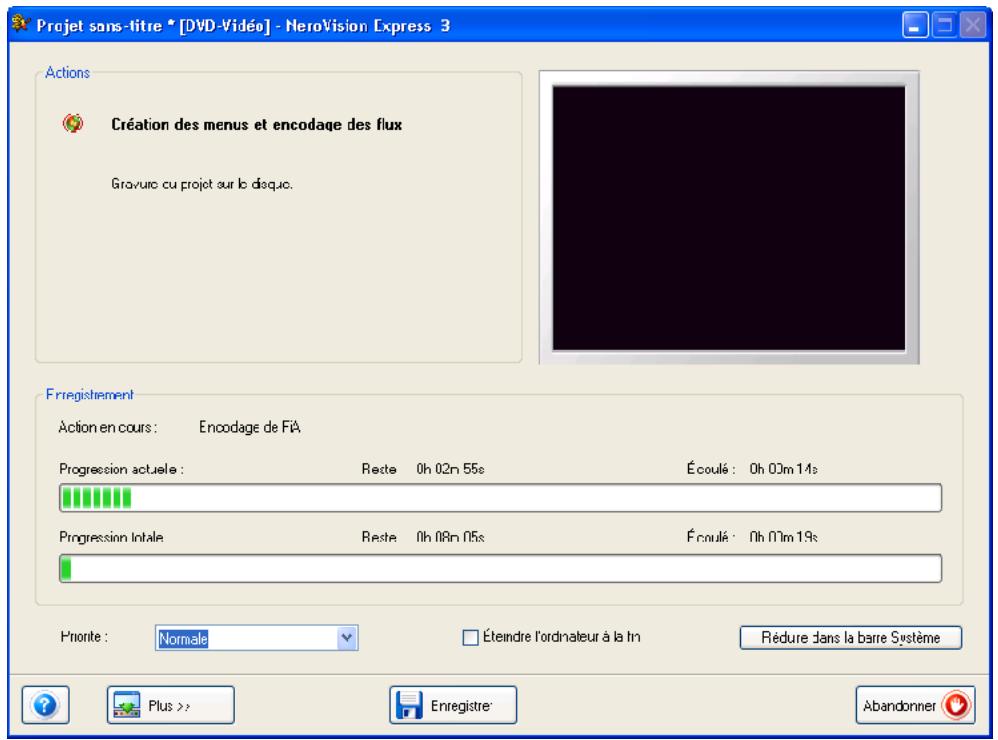This screenshot has height=740, width=998.
Task: Click the text 'Gravure du projet sur le disque.'
Action: pyautogui.click(x=202, y=184)
